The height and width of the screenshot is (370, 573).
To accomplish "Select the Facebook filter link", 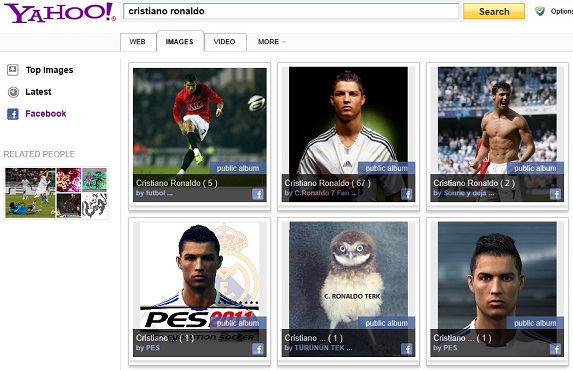I will click(46, 114).
